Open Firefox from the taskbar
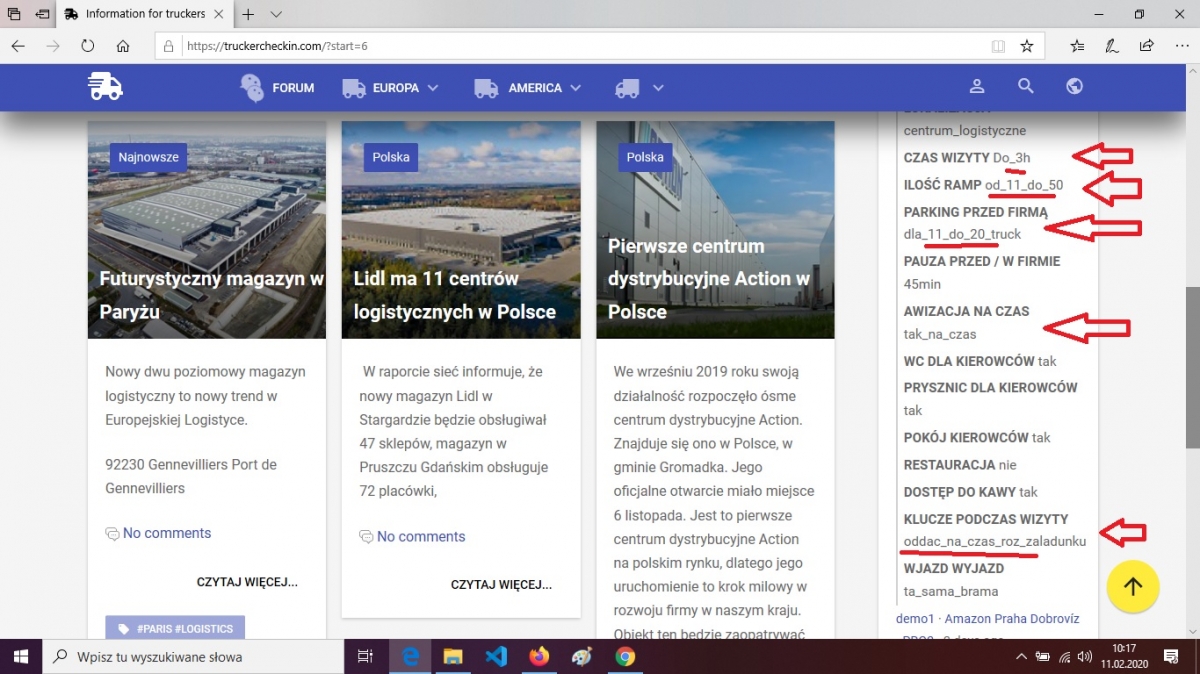This screenshot has width=1200, height=674. click(539, 657)
